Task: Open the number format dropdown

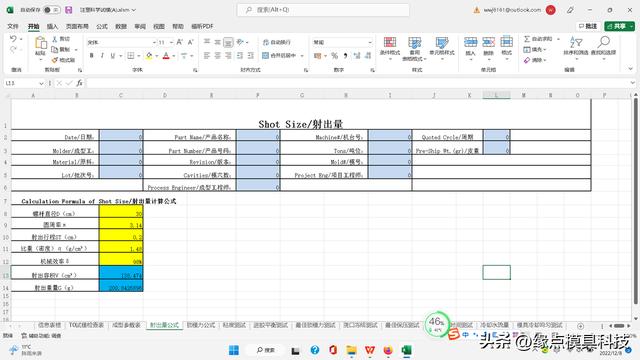Action: pos(370,42)
